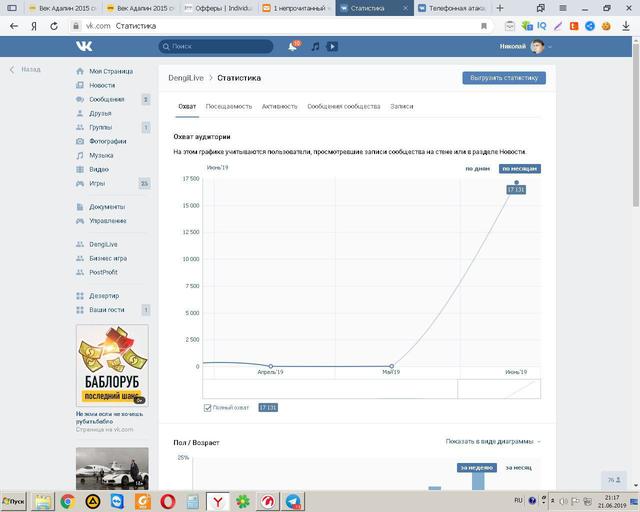The image size is (640, 512).
Task: Click Выгрузить статистику button
Action: pyautogui.click(x=504, y=78)
